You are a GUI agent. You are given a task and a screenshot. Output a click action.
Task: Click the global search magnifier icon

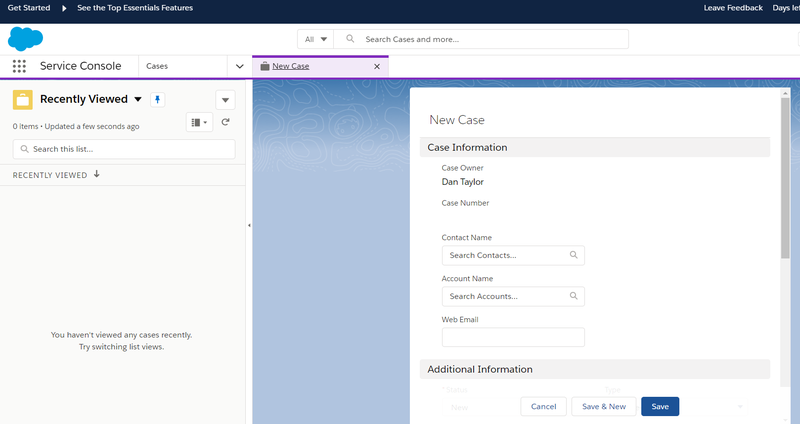point(350,39)
